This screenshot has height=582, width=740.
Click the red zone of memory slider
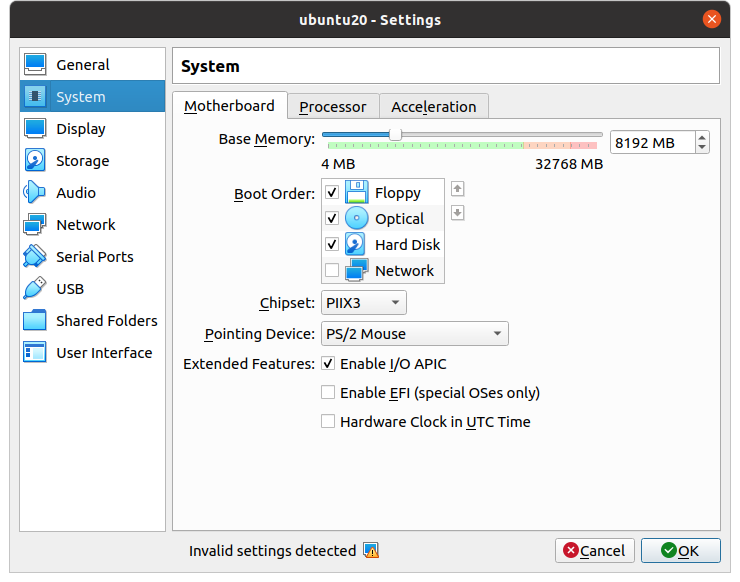click(584, 145)
